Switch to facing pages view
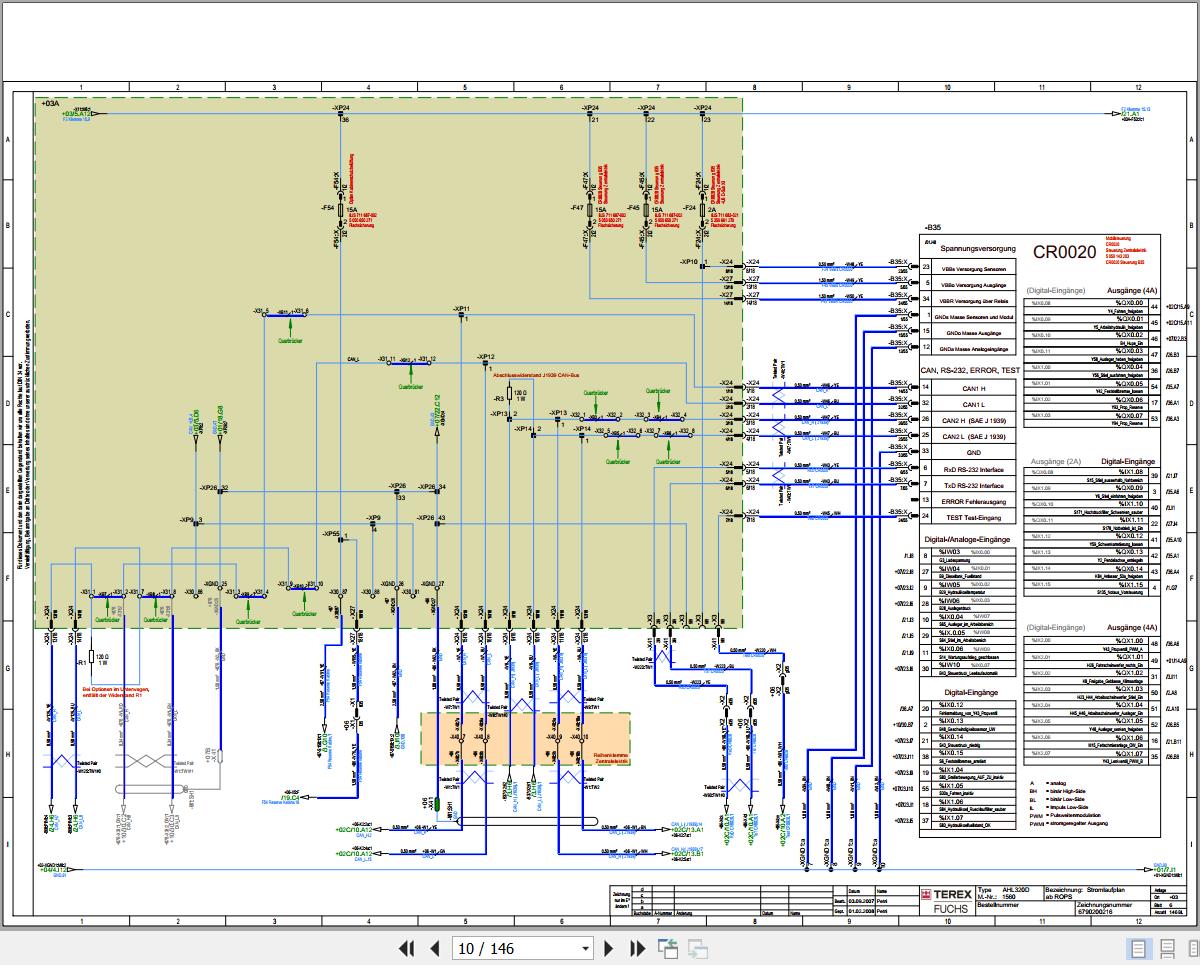This screenshot has width=1200, height=965. click(1192, 948)
